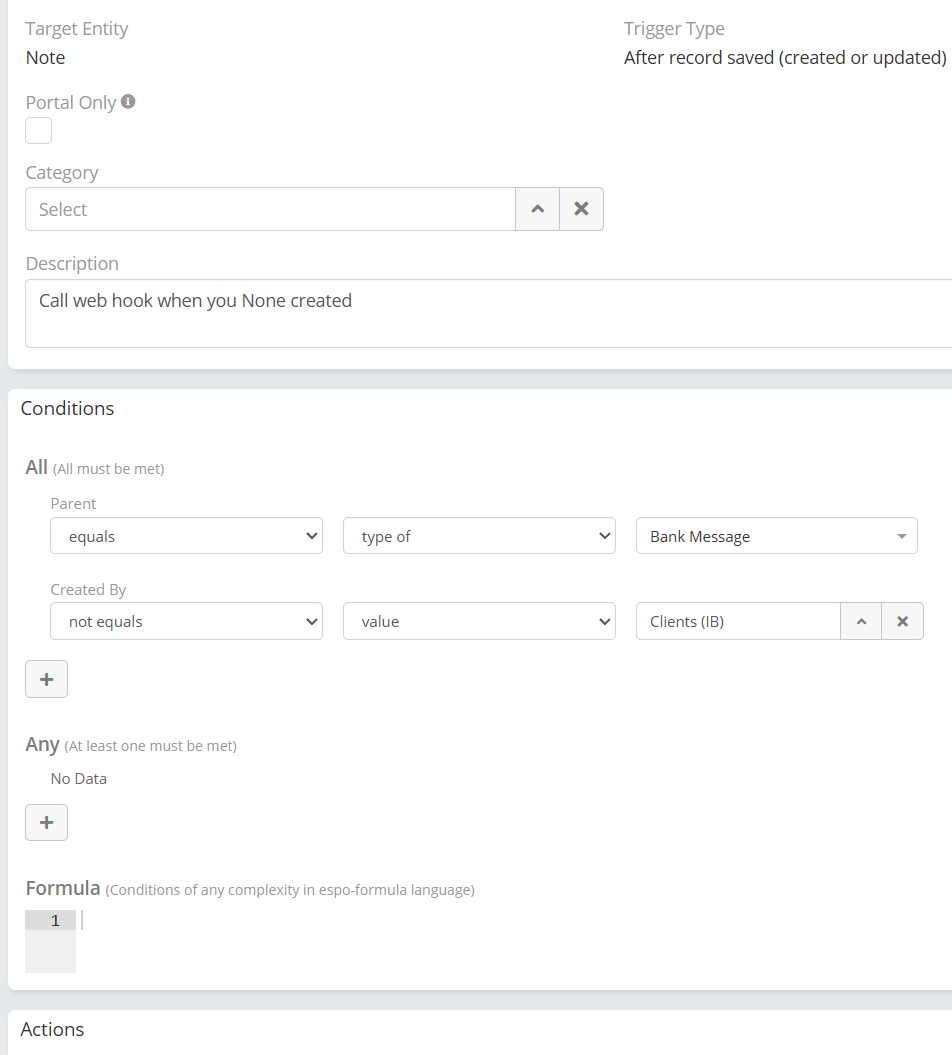Image resolution: width=952 pixels, height=1055 pixels.
Task: Open Category selection list arrow
Action: point(537,209)
